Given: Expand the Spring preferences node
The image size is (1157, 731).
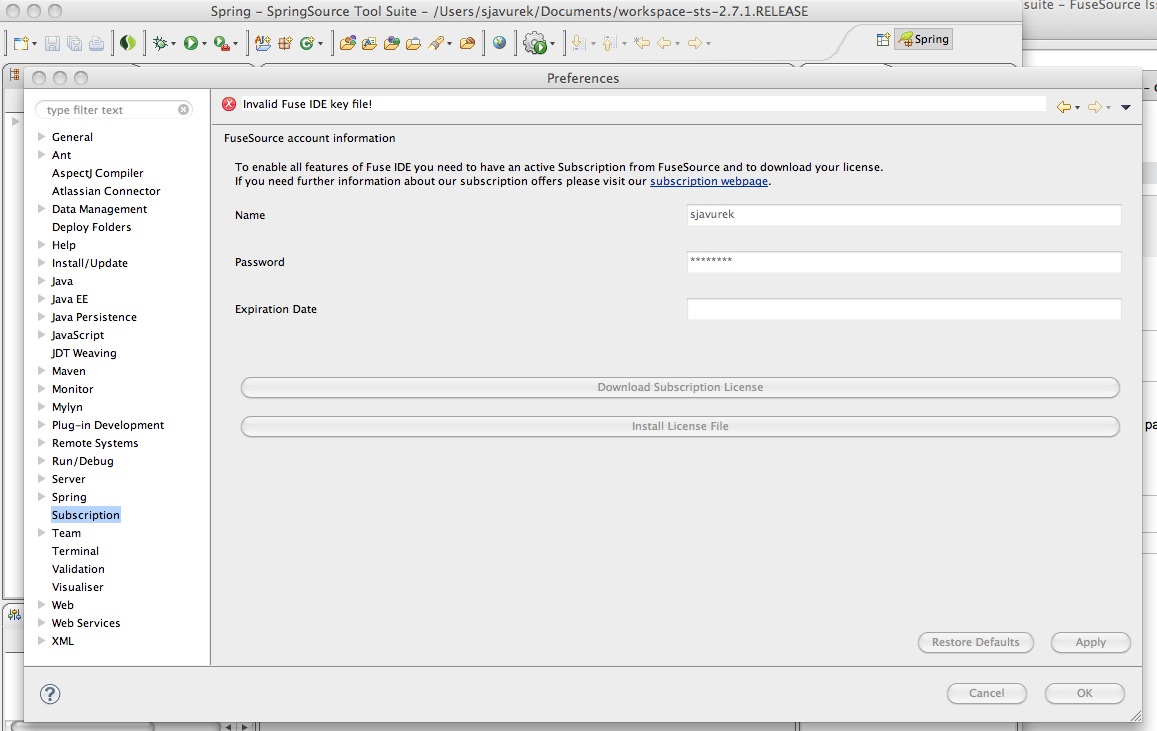Looking at the screenshot, I should click(41, 497).
